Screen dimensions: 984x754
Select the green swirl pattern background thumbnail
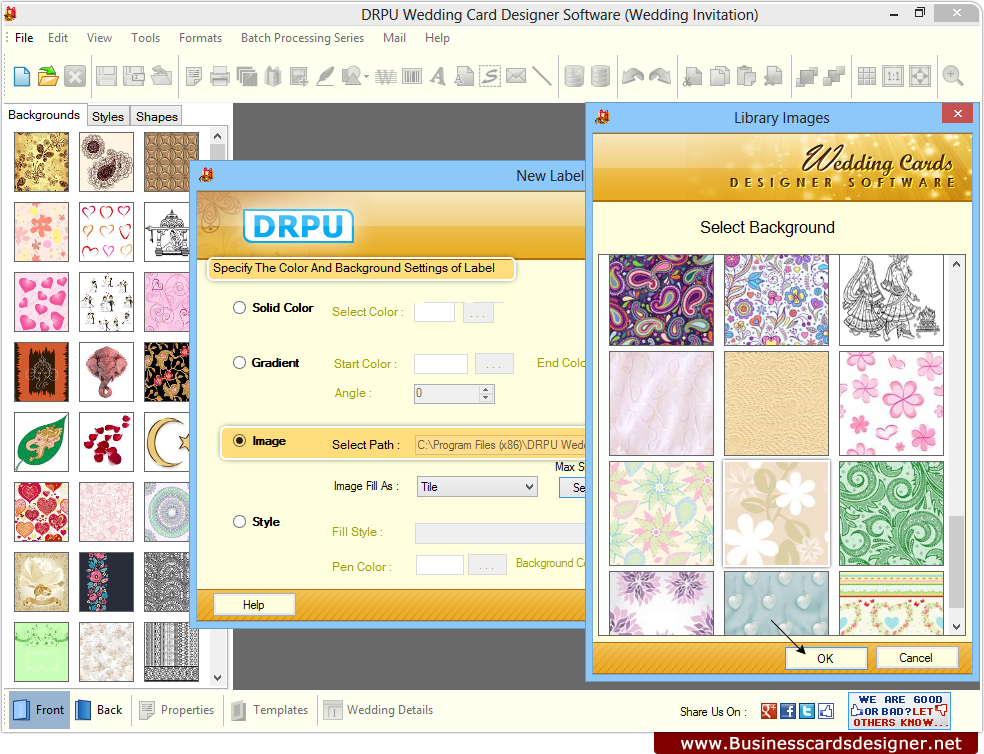coord(891,514)
